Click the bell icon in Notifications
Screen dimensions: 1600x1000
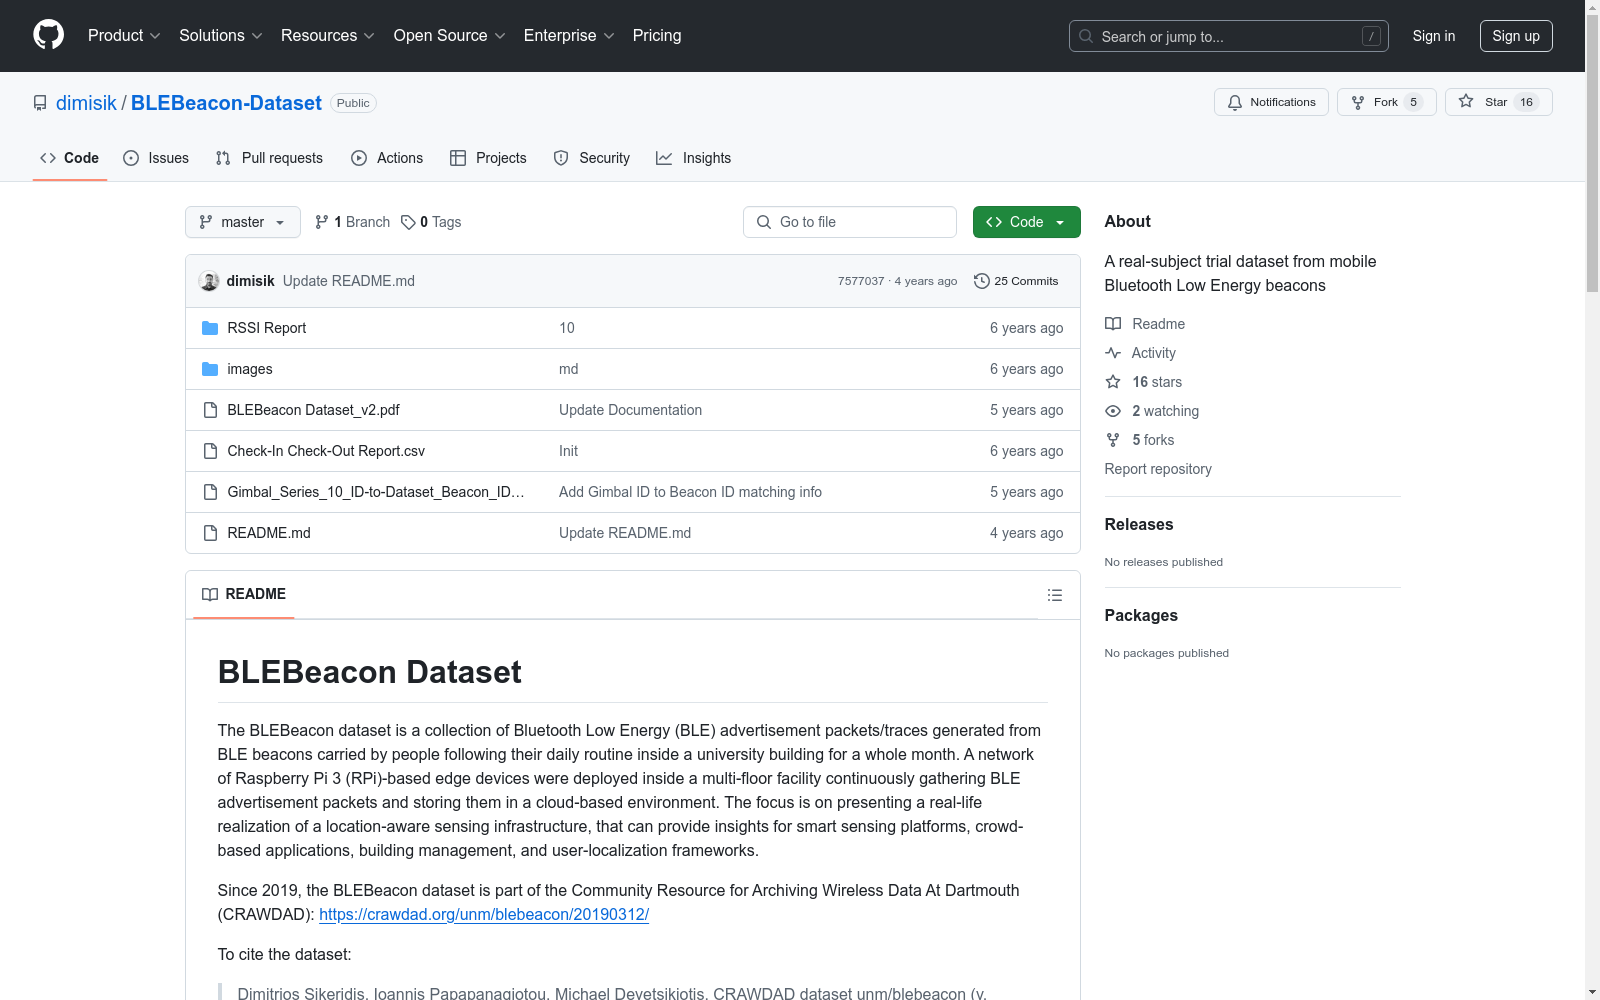click(x=1235, y=102)
